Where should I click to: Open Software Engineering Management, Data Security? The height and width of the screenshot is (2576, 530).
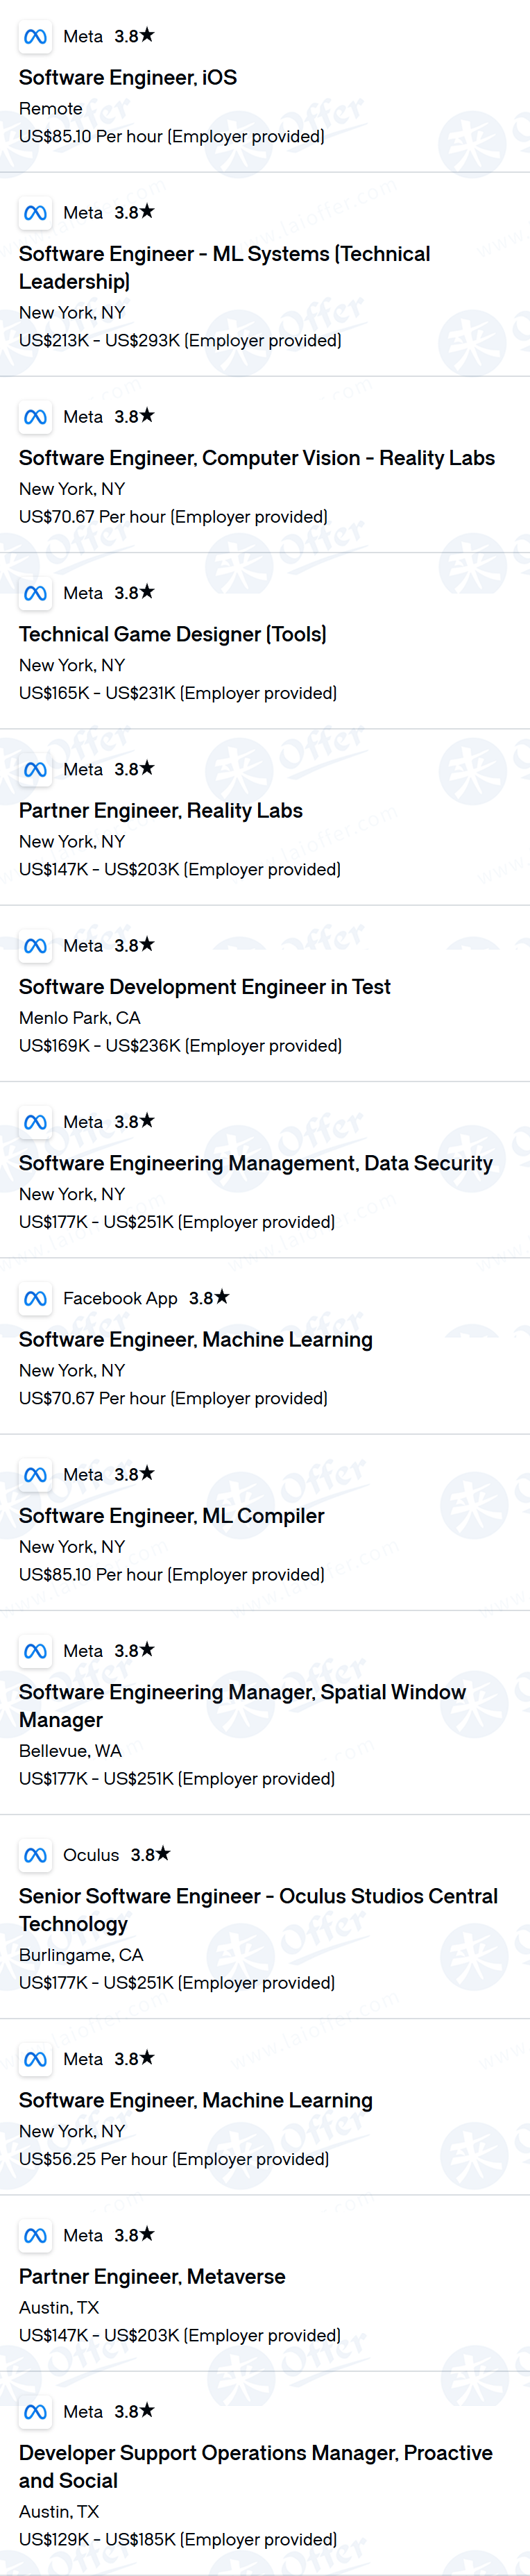coord(256,1163)
